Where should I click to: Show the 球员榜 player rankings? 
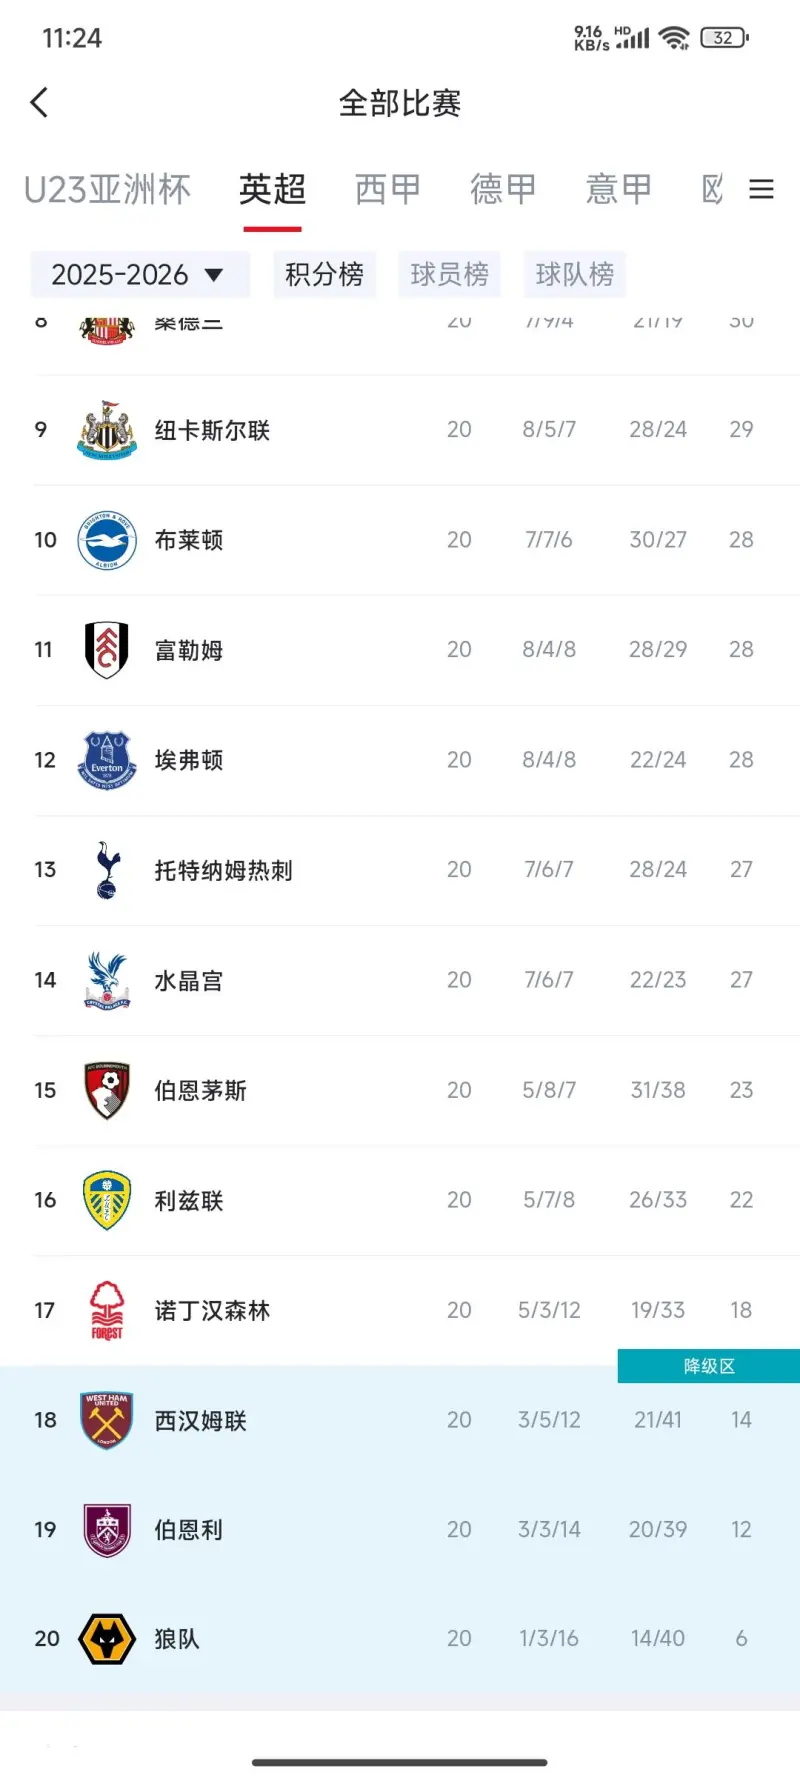449,274
